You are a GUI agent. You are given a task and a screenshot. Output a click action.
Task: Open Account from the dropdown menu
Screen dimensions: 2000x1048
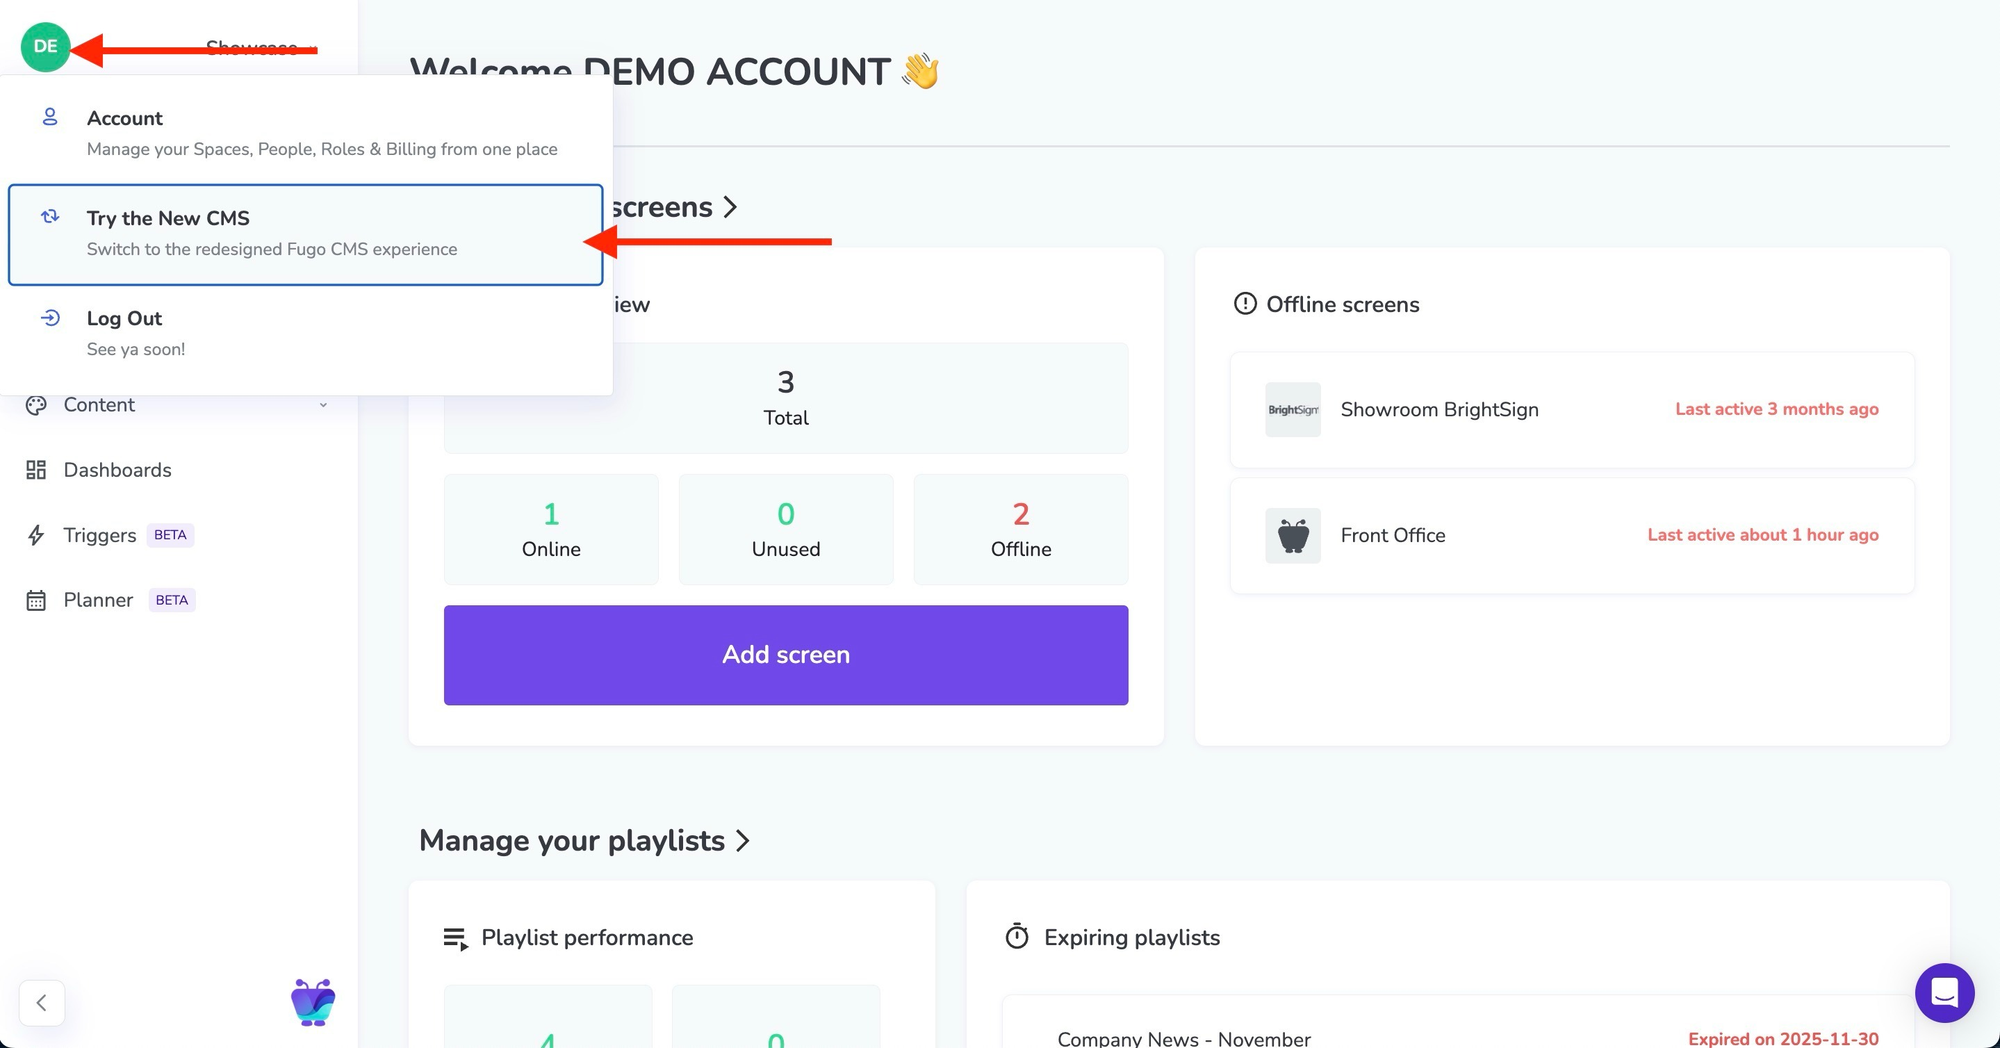125,119
